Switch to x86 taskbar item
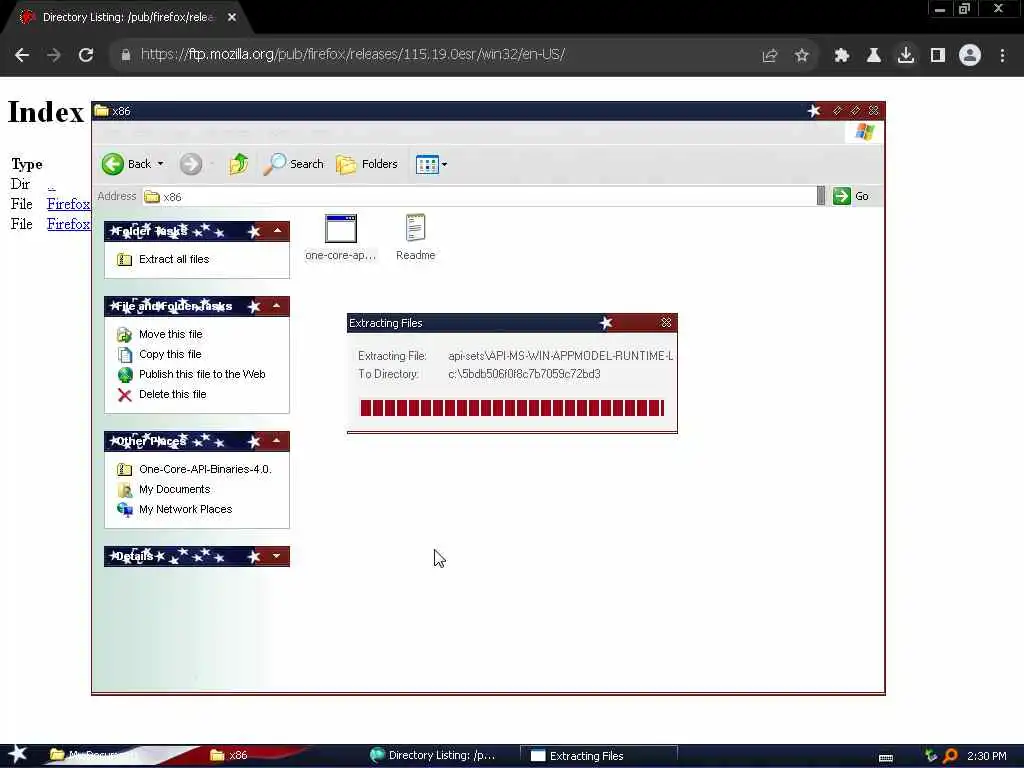 [229, 756]
